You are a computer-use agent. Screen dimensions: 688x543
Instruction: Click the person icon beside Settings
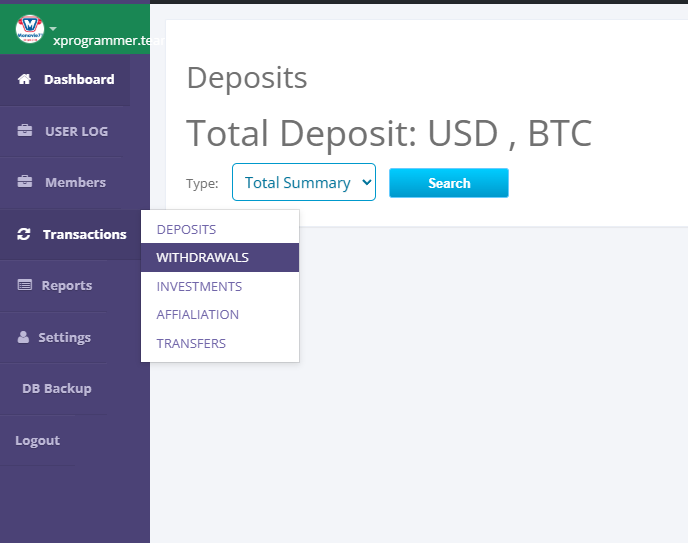24,338
